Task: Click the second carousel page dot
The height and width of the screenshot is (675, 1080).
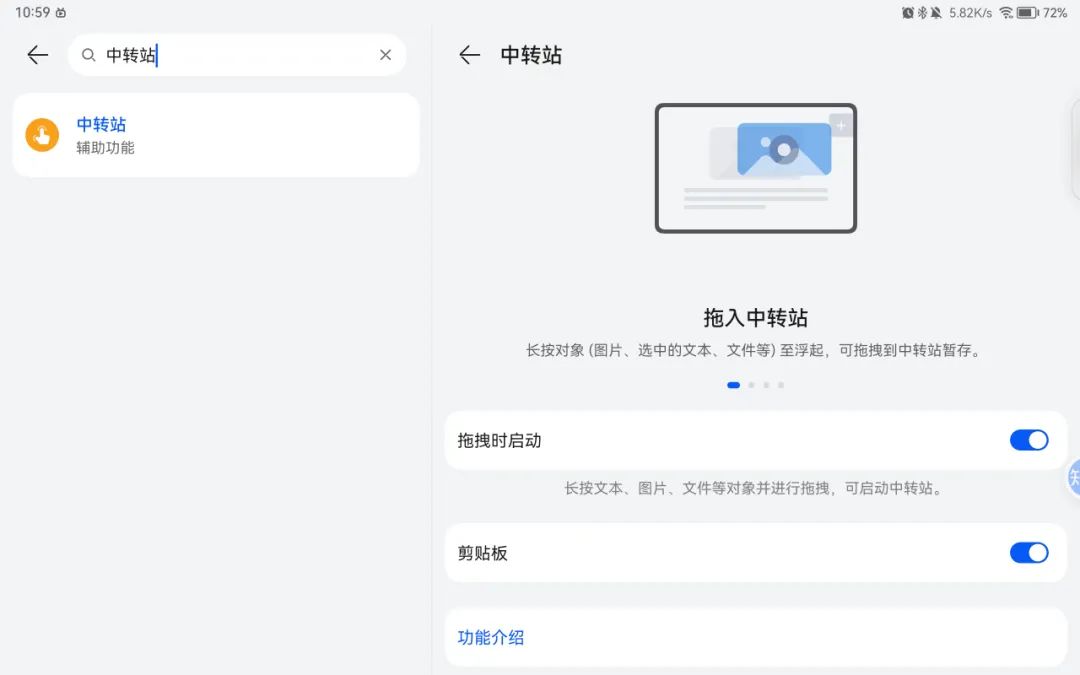Action: point(751,384)
